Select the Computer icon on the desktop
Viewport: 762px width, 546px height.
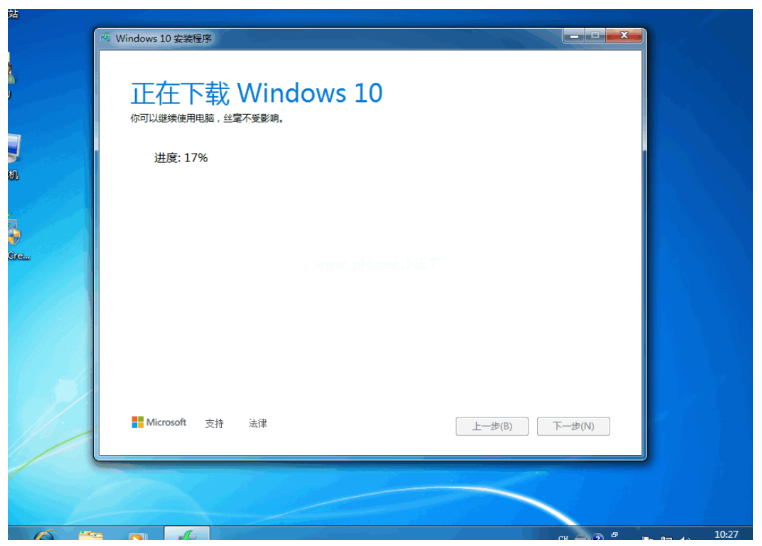13,152
